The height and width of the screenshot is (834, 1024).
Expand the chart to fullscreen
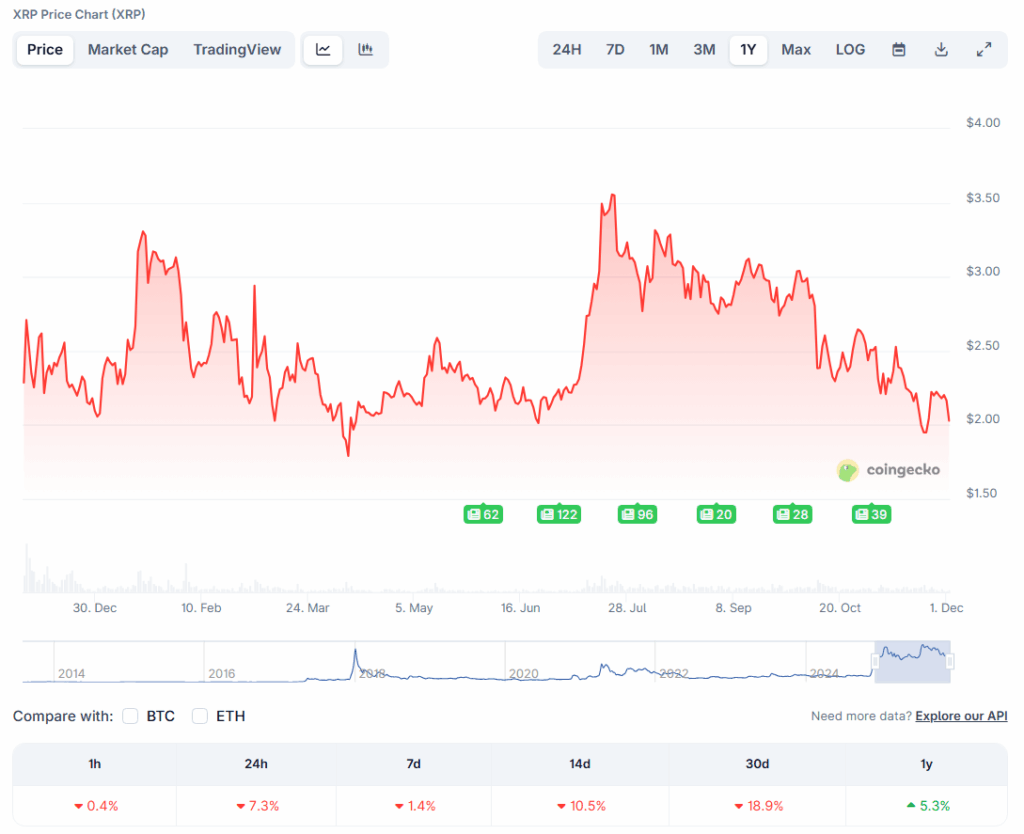(983, 49)
